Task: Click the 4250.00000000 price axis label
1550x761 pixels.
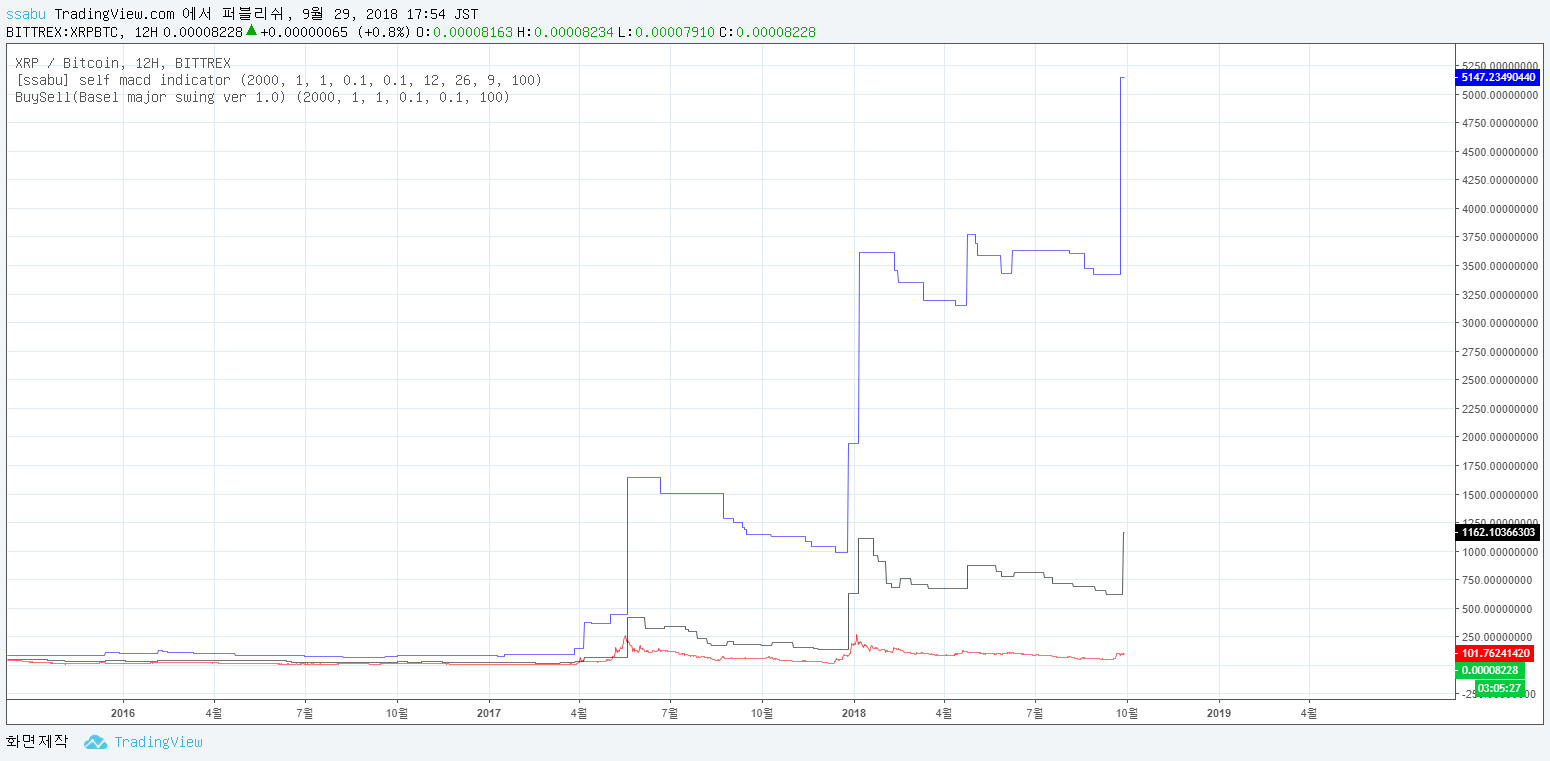Action: click(1499, 181)
